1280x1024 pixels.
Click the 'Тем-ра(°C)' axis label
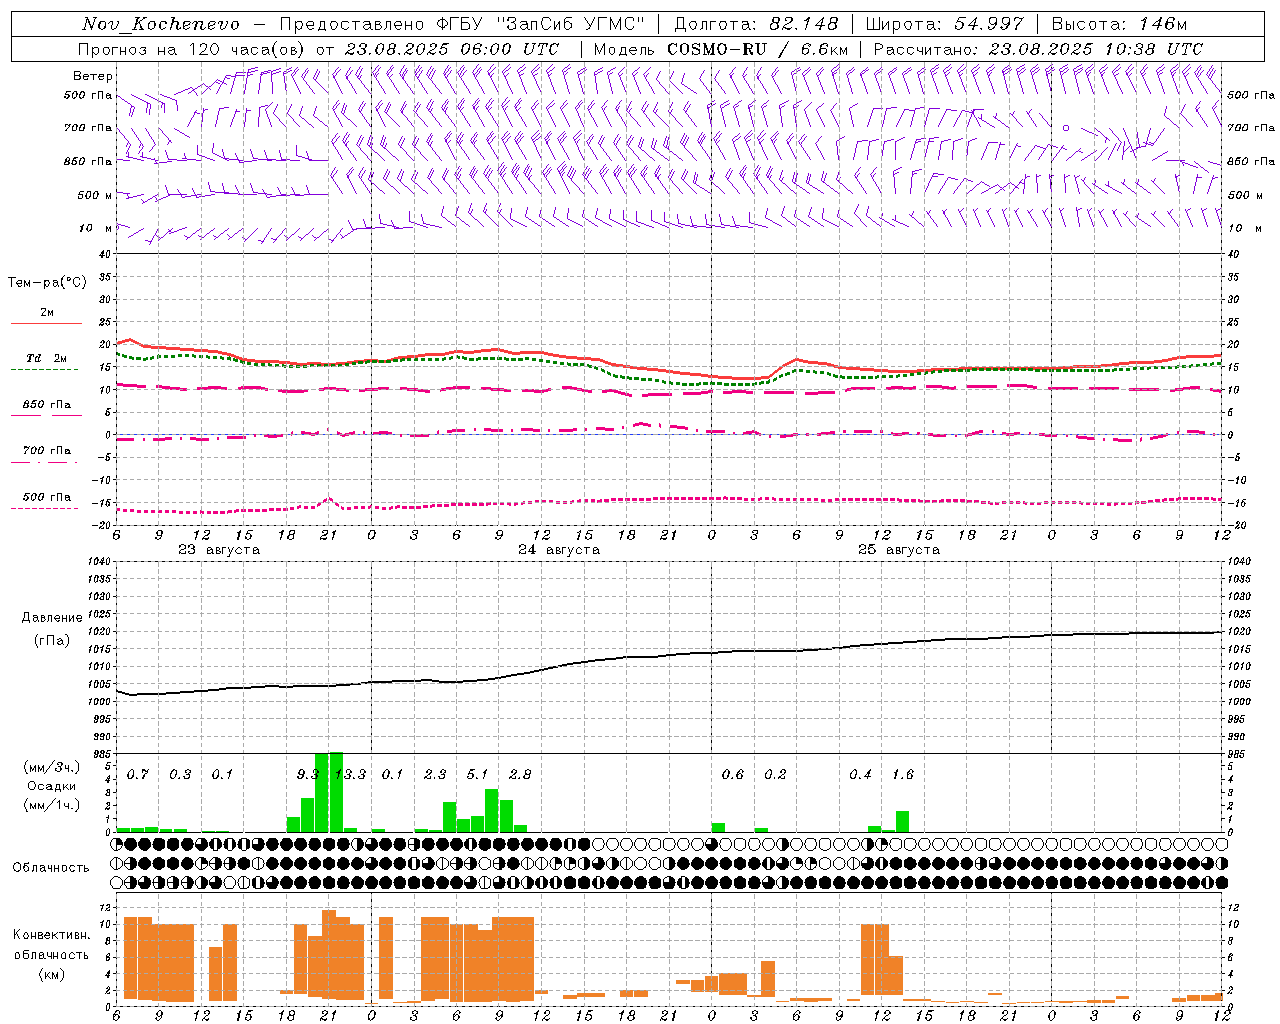point(47,283)
